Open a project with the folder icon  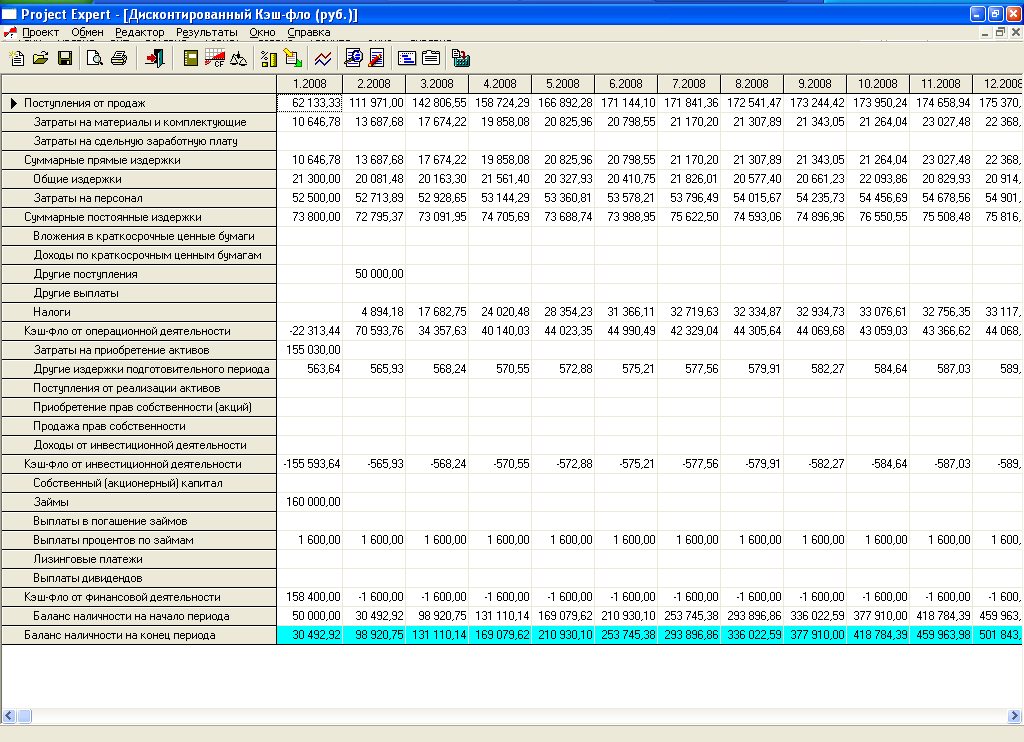click(x=40, y=58)
